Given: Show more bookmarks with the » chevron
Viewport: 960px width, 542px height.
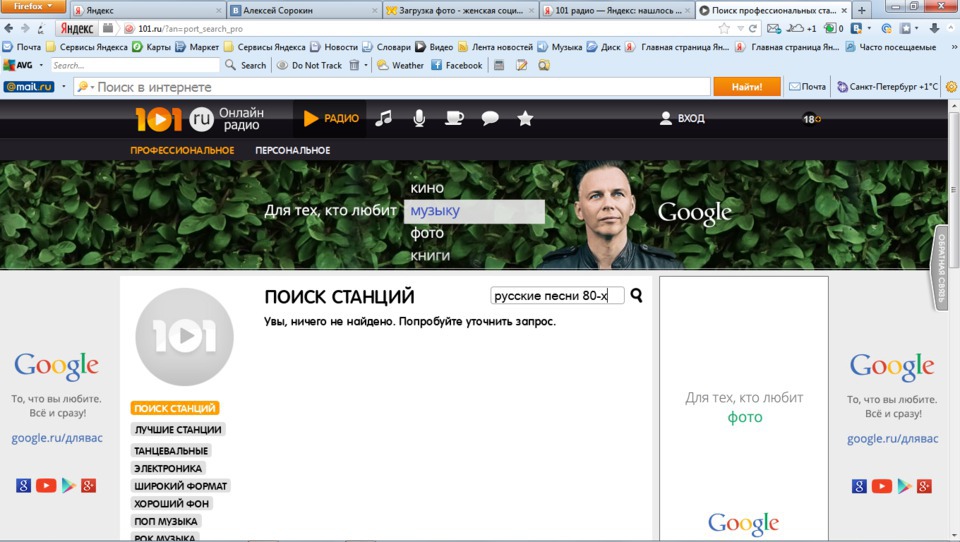Looking at the screenshot, I should (953, 47).
